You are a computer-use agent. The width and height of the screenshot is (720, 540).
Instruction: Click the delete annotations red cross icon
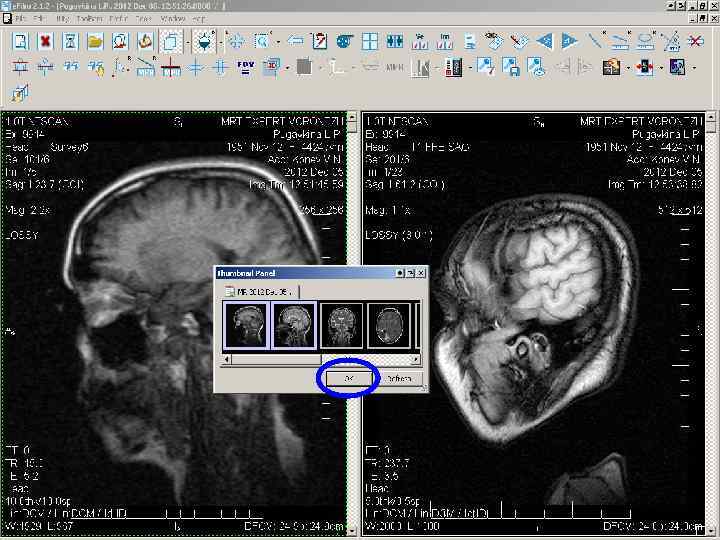coord(696,41)
